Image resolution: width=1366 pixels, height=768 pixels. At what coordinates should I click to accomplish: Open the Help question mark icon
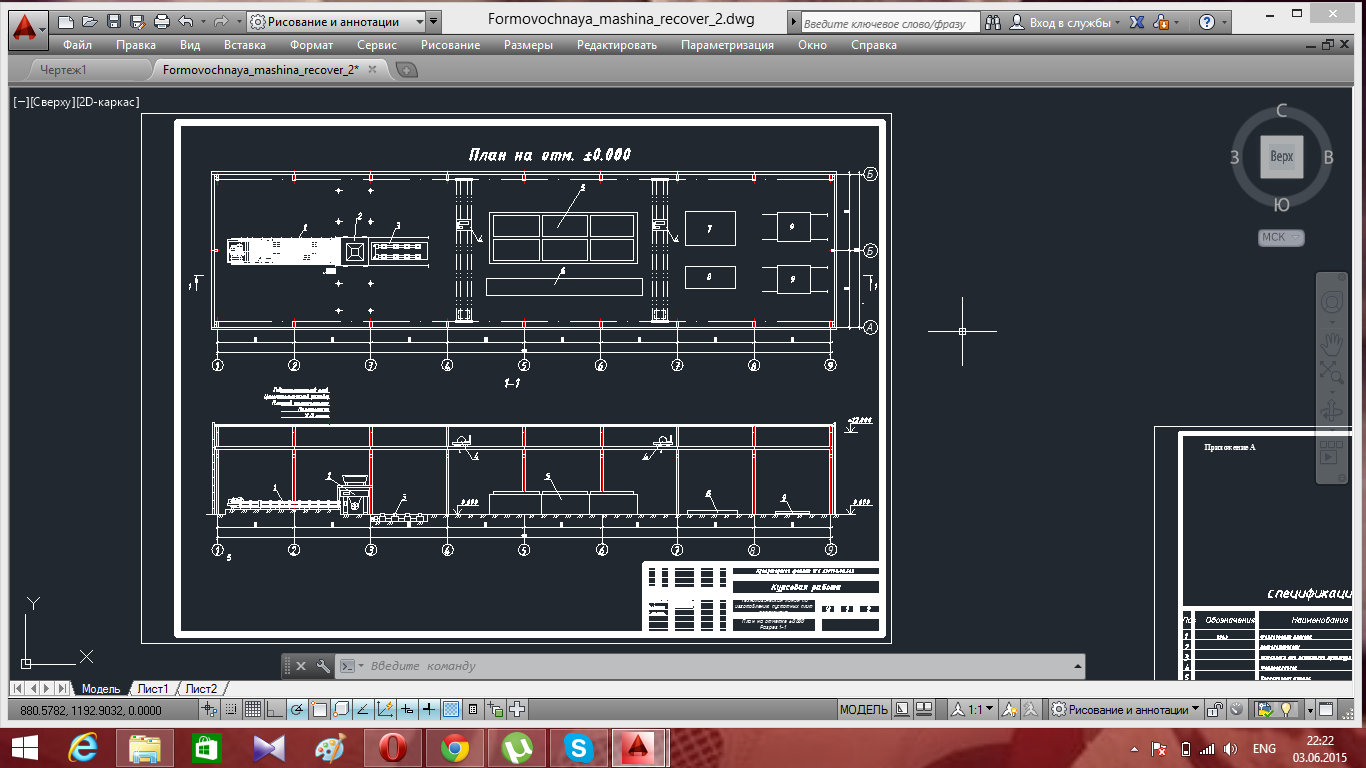tap(1207, 21)
